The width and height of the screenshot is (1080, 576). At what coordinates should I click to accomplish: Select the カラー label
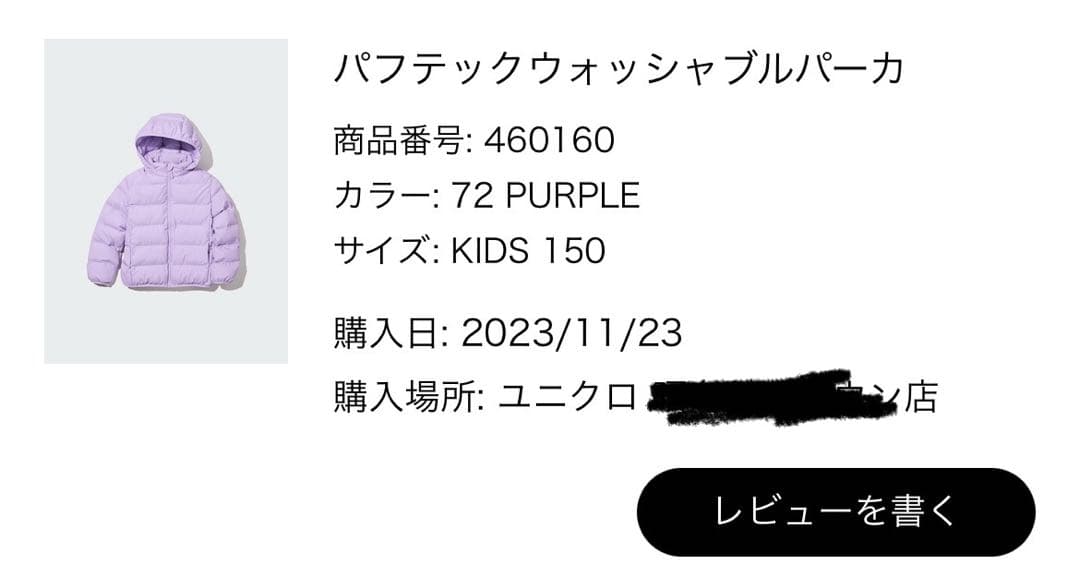tap(384, 195)
